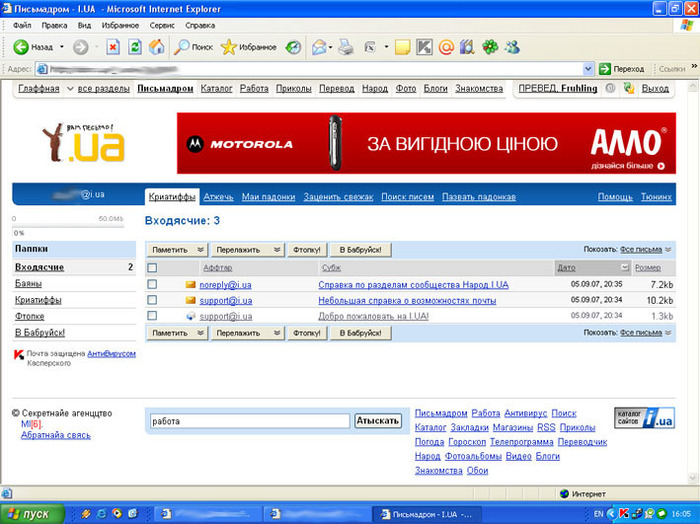Screen dimensions: 700x524
Task: Click the Windows пуск Start button
Action: coord(32,514)
